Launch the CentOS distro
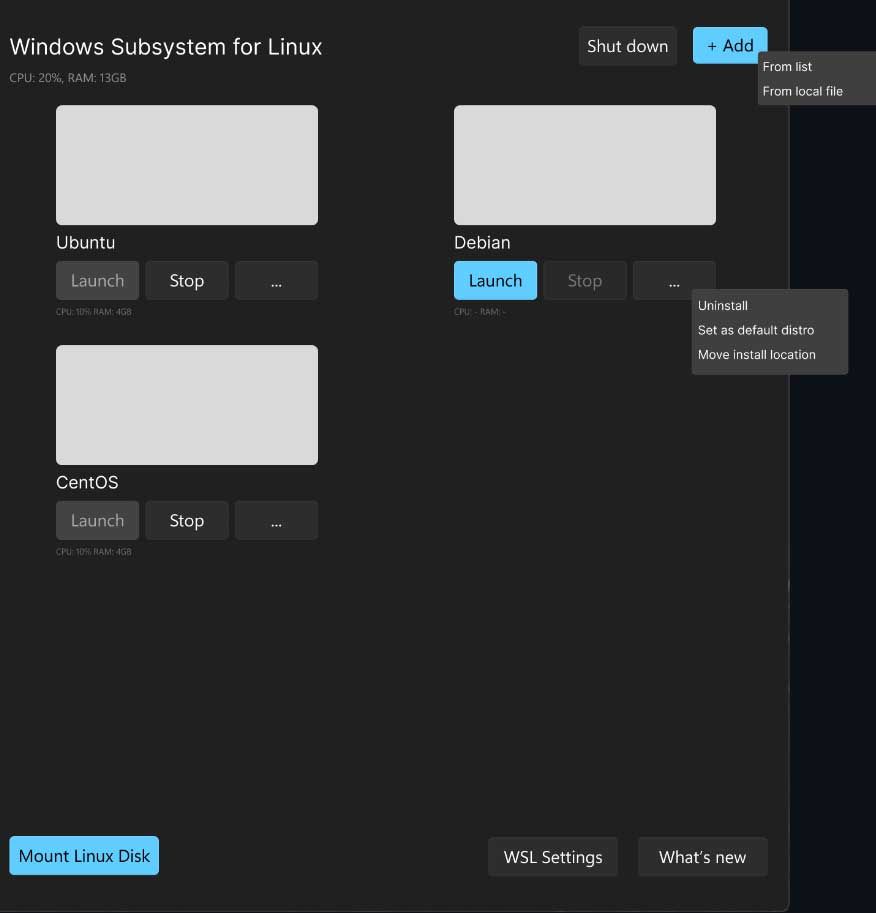This screenshot has height=913, width=876. 97,521
